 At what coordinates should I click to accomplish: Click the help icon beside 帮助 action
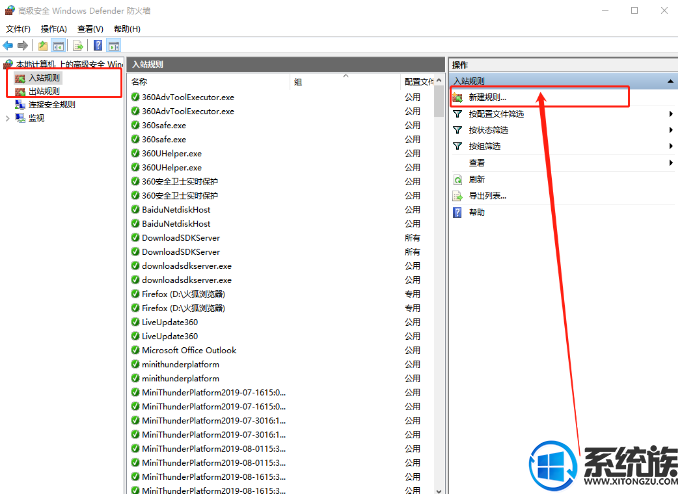coord(457,212)
